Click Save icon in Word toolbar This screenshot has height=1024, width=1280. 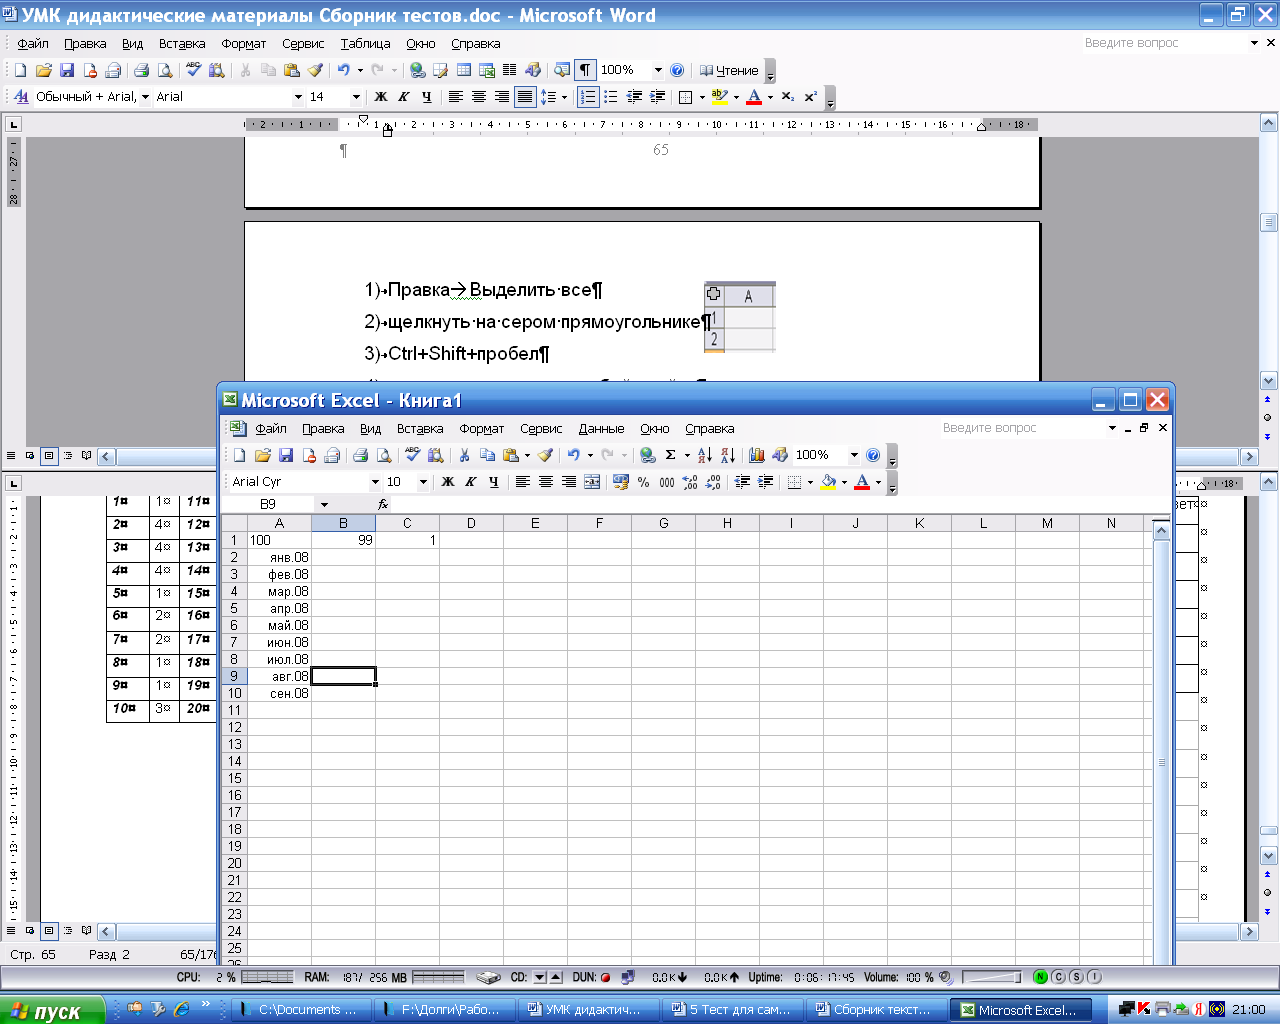(67, 70)
